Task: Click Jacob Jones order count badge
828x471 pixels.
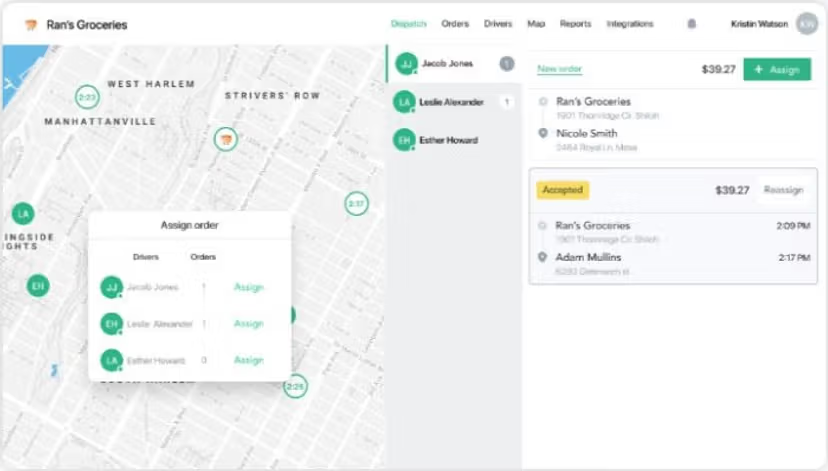Action: pyautogui.click(x=506, y=64)
